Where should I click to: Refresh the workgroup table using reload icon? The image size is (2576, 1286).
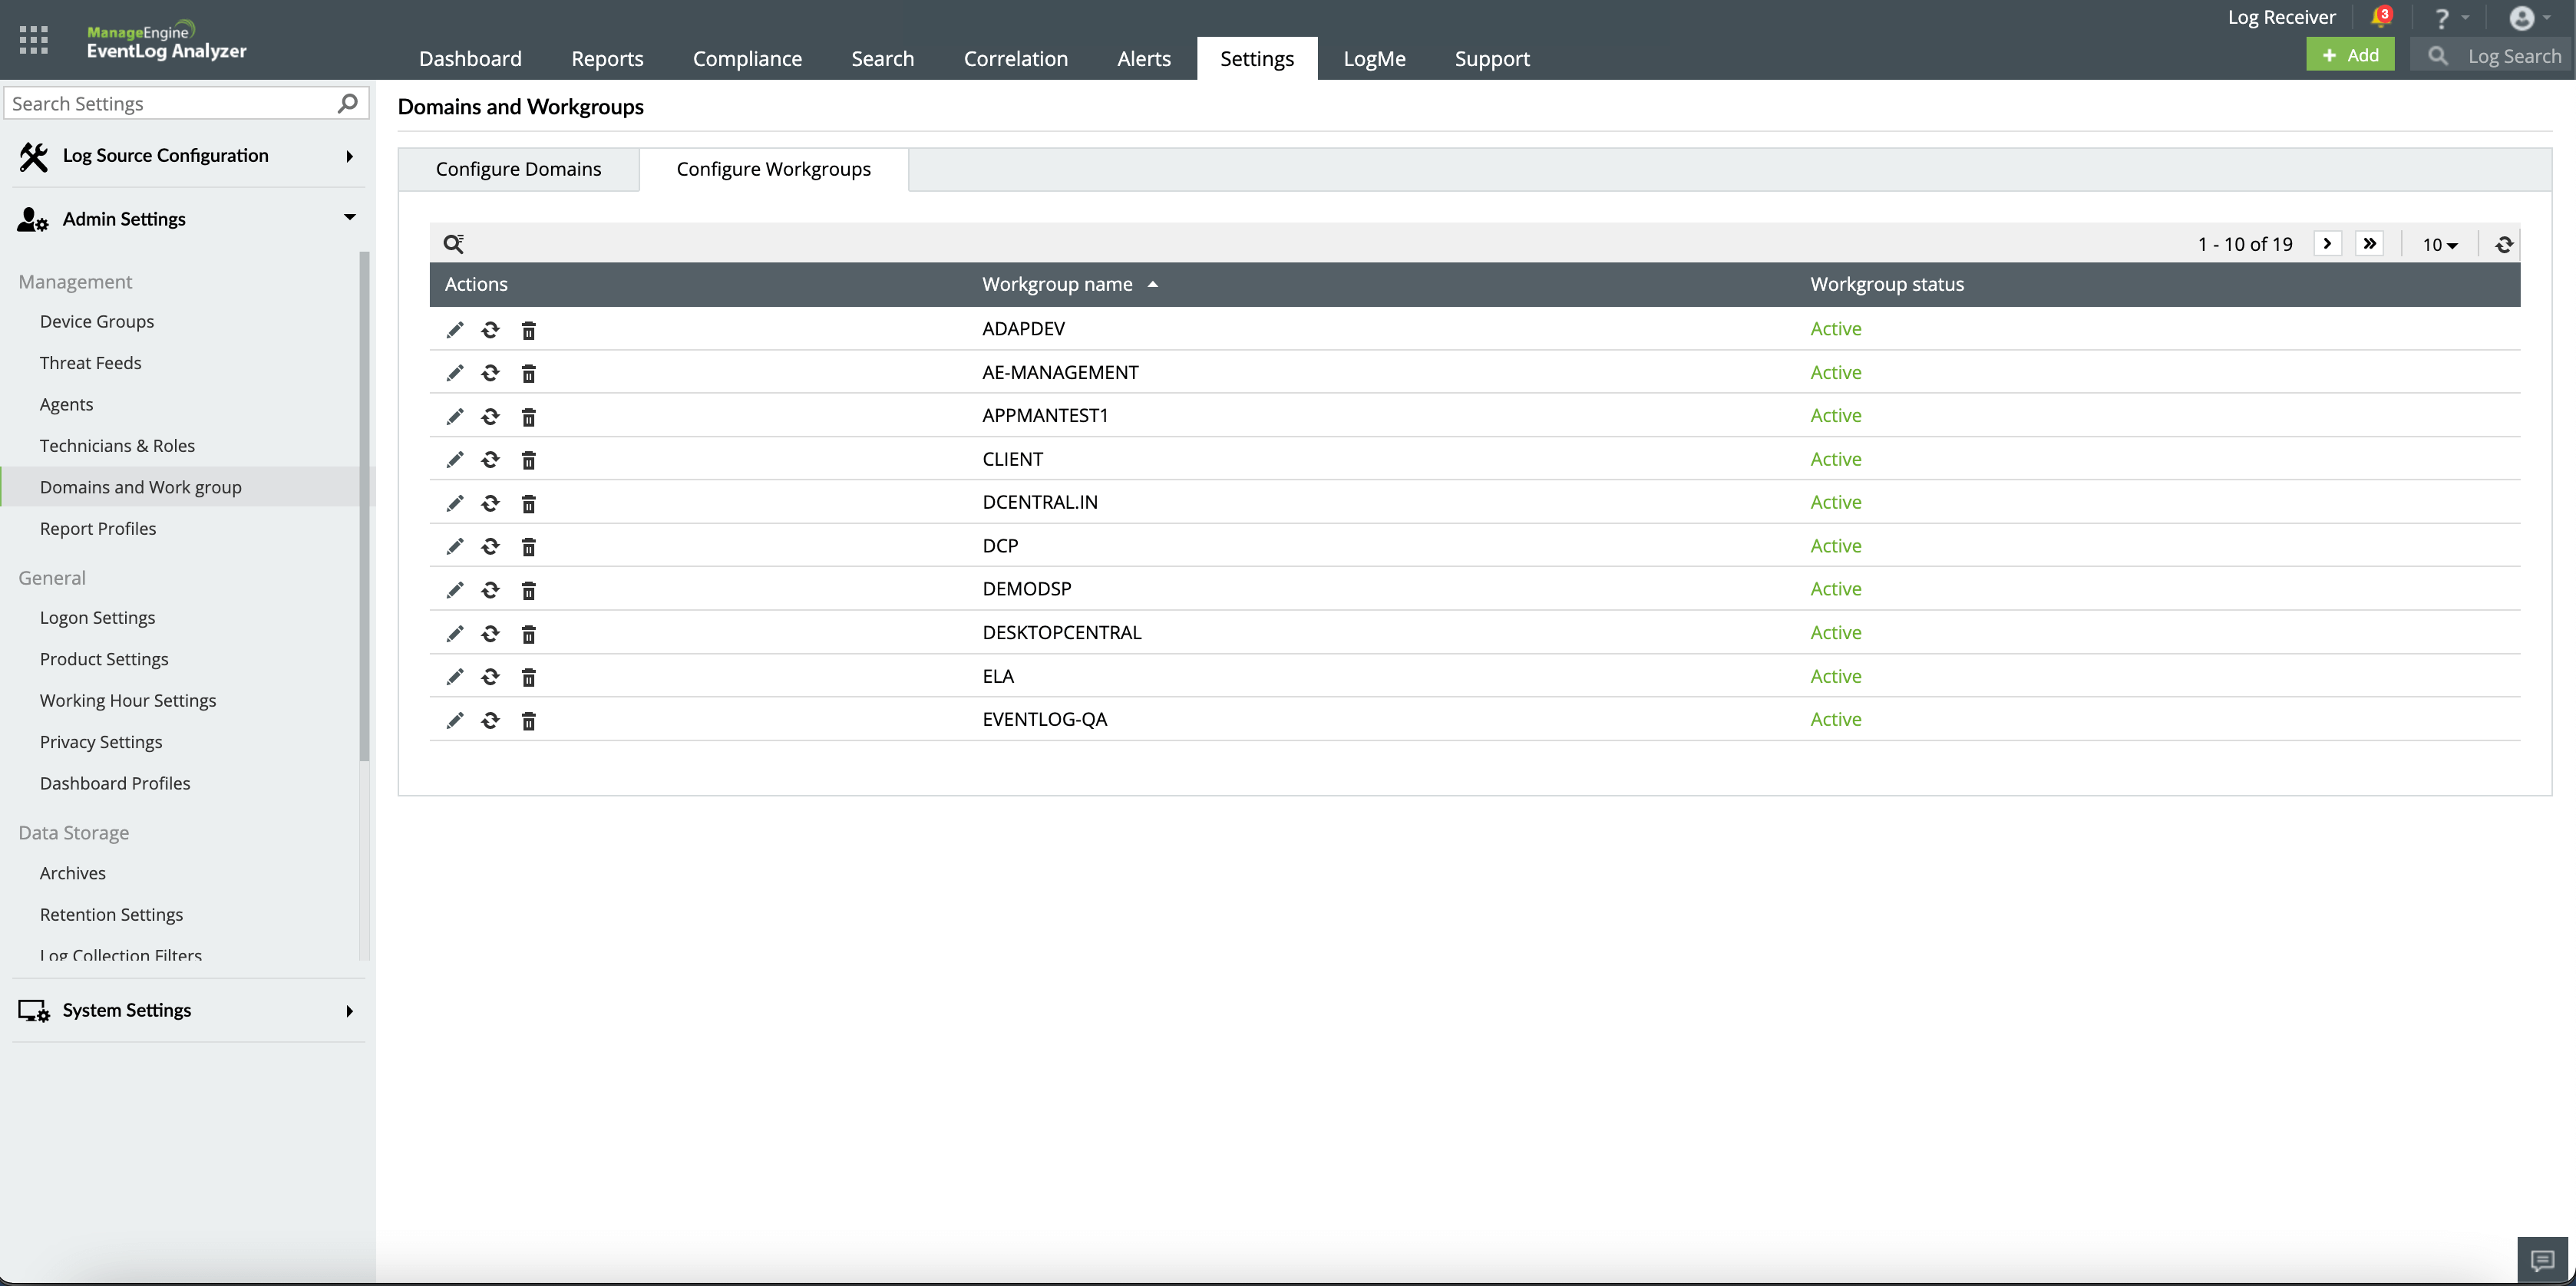point(2504,244)
